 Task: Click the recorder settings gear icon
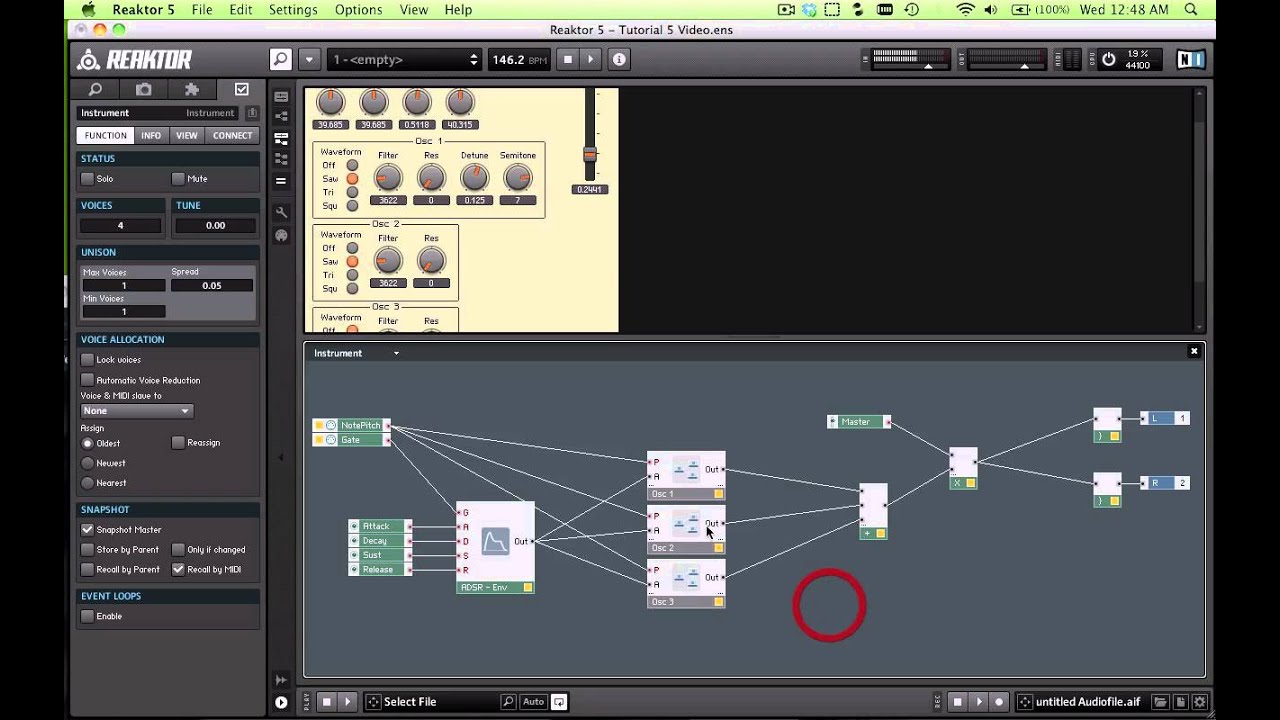[1200, 701]
